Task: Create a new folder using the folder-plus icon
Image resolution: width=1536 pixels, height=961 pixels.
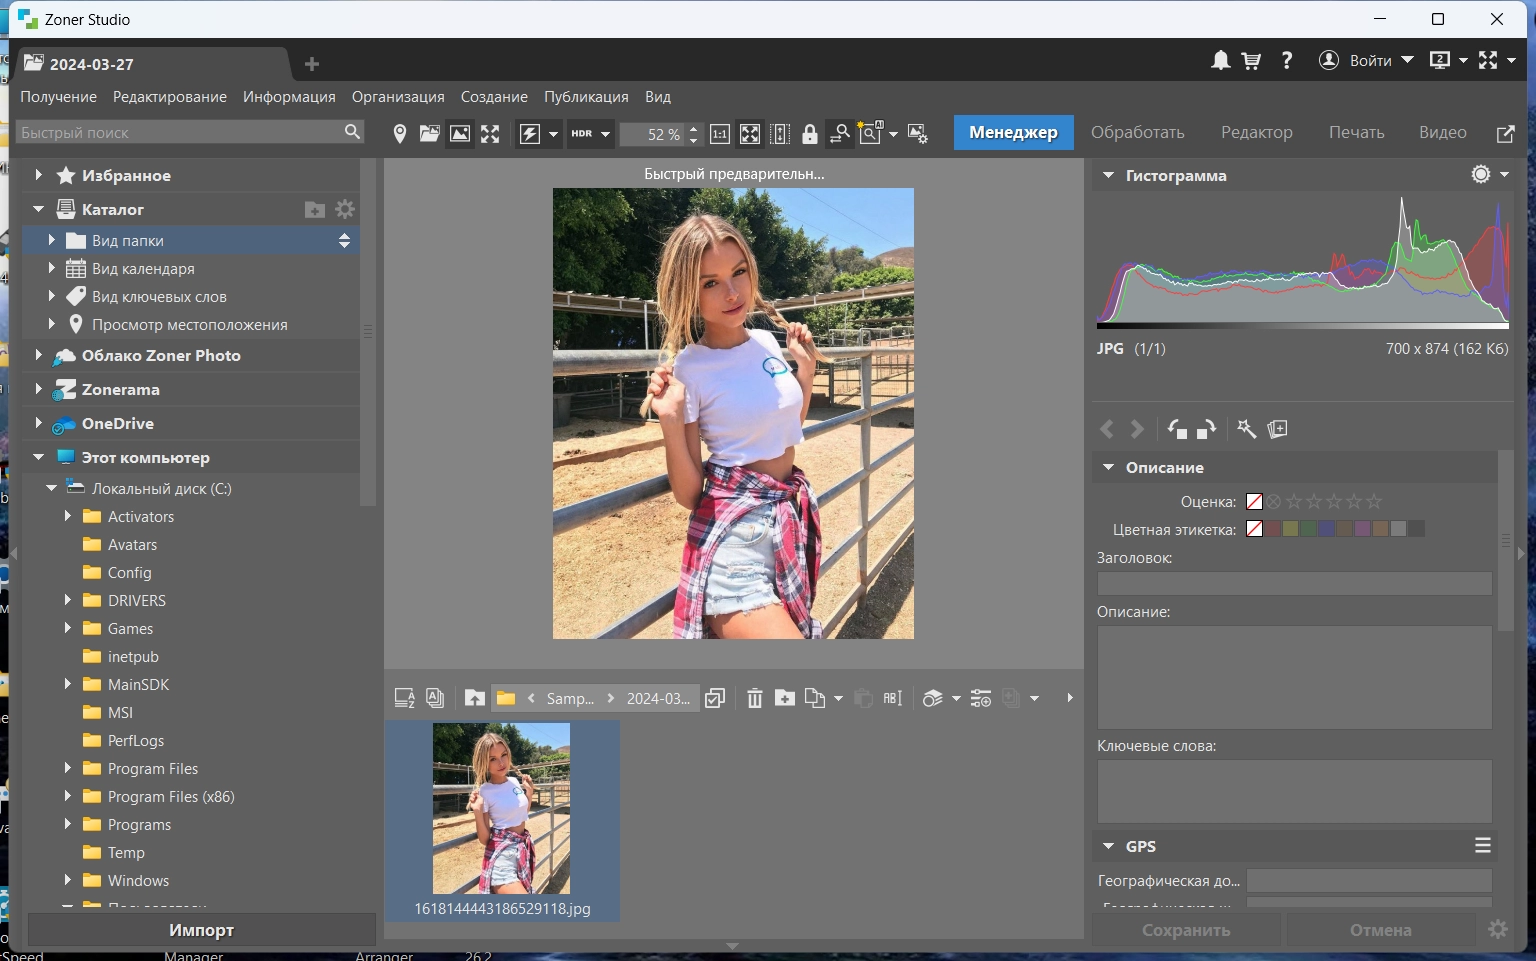Action: 785,699
